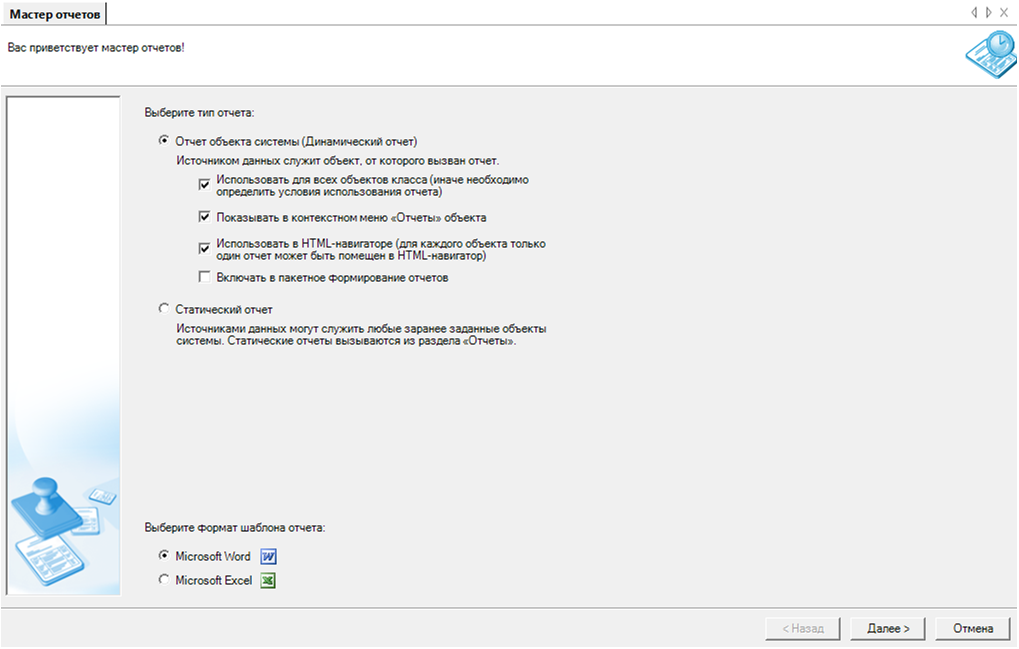Viewport: 1019px width, 649px height.
Task: Switch to the «Мастер отчетов» tab
Action: [54, 13]
